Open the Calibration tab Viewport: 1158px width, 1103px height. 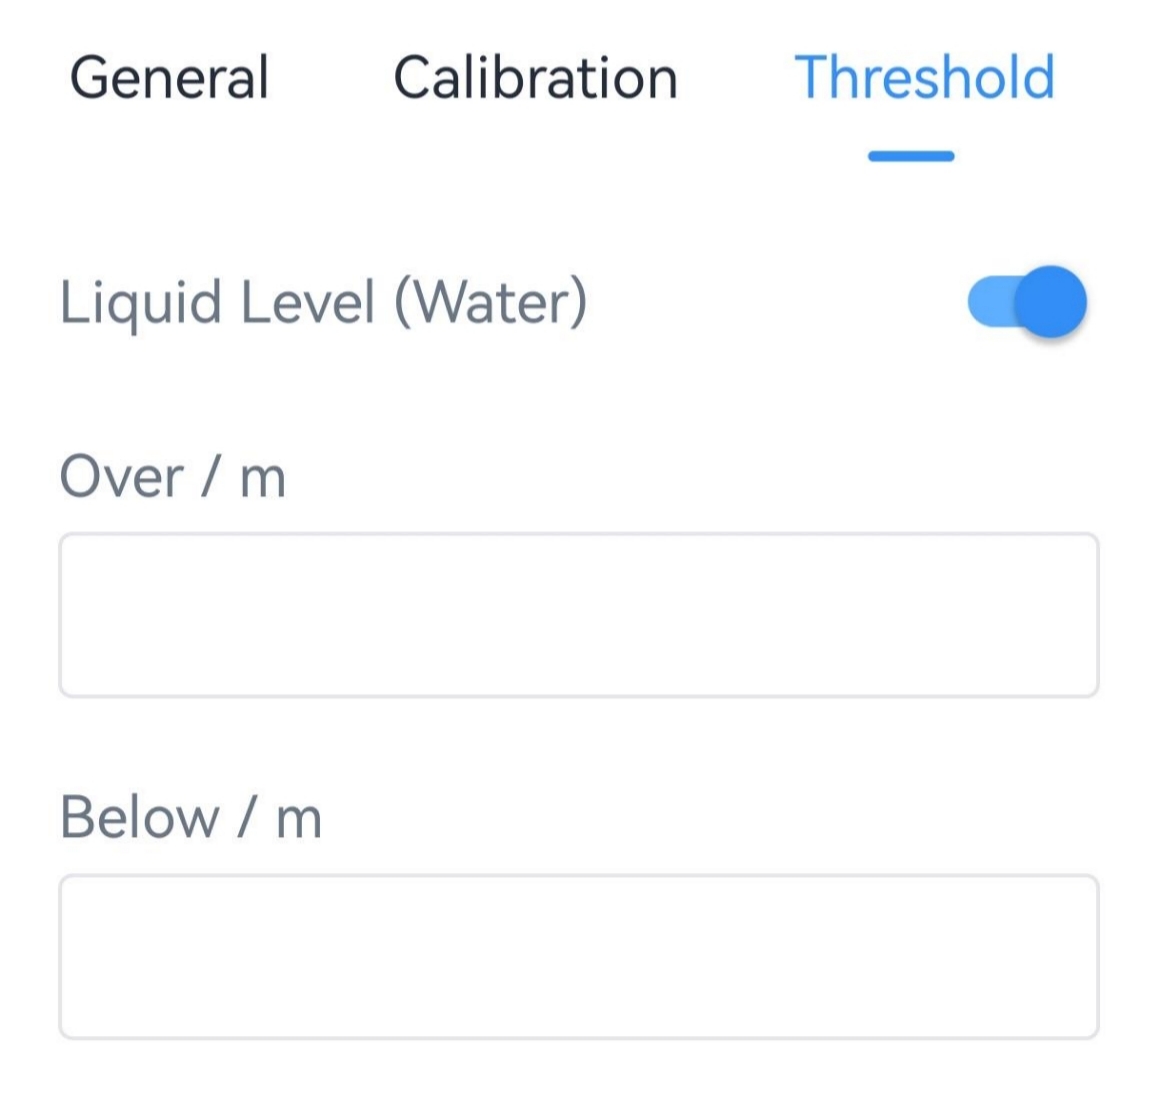click(535, 78)
